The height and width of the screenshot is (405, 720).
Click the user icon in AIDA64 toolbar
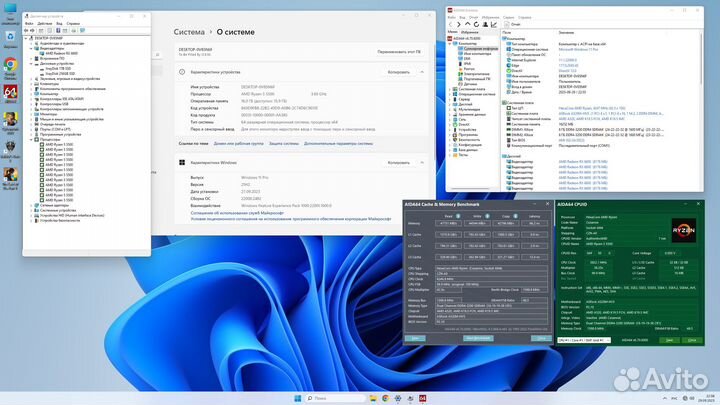485,24
